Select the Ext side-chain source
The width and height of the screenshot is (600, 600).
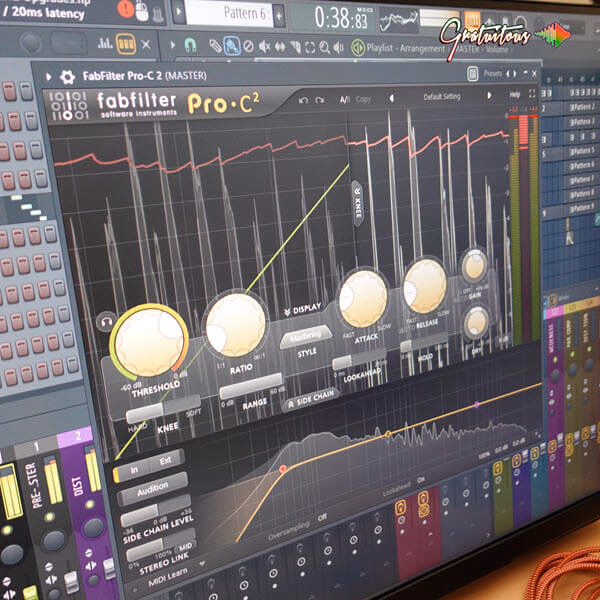(166, 460)
